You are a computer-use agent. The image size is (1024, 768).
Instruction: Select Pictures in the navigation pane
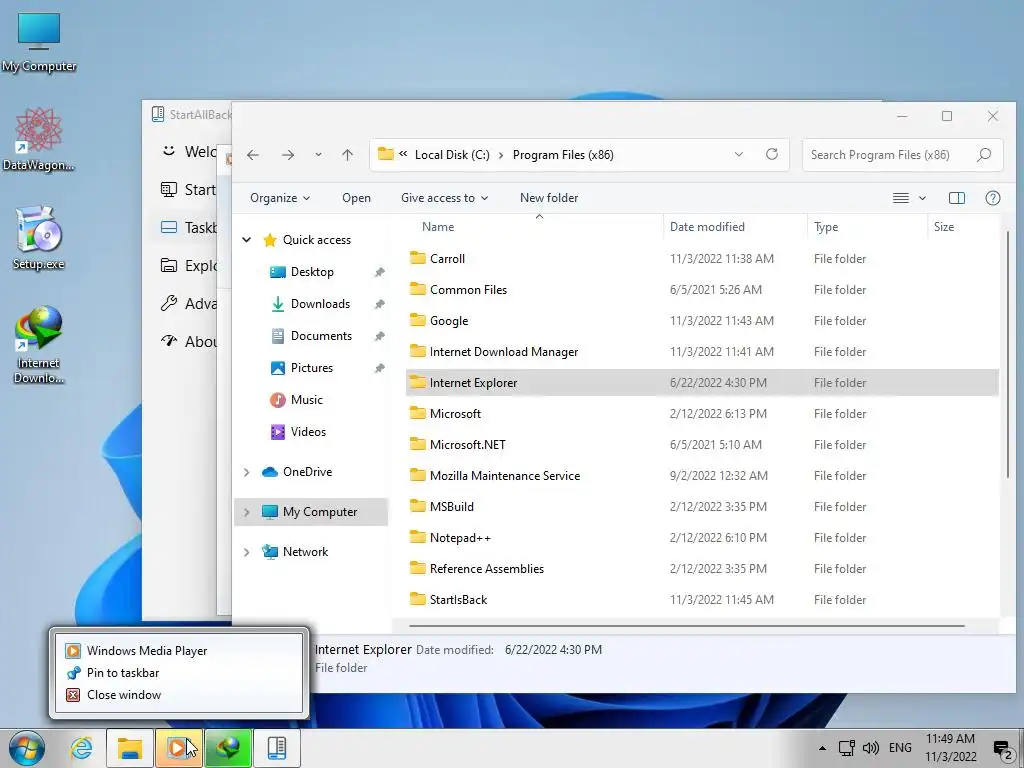(312, 368)
